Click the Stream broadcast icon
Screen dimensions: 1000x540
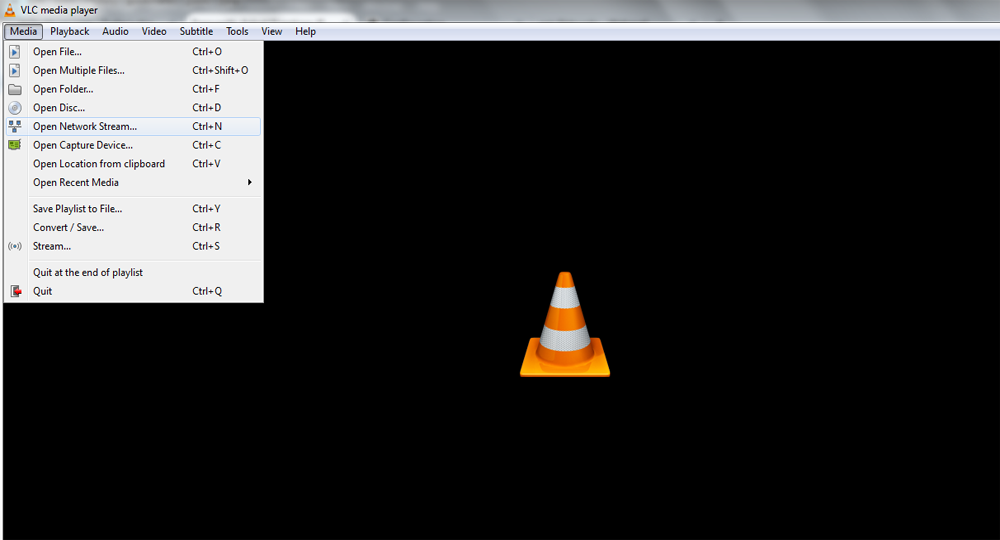(15, 246)
